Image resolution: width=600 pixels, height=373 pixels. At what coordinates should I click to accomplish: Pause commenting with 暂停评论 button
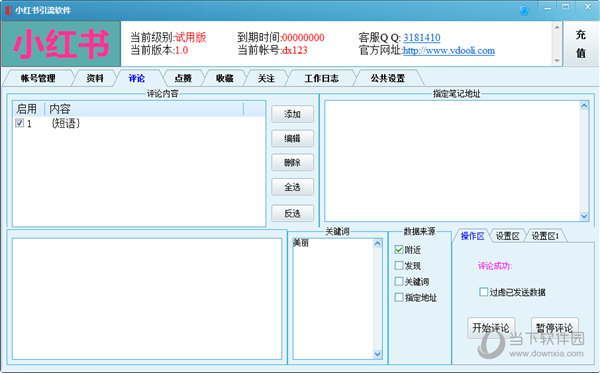click(554, 328)
